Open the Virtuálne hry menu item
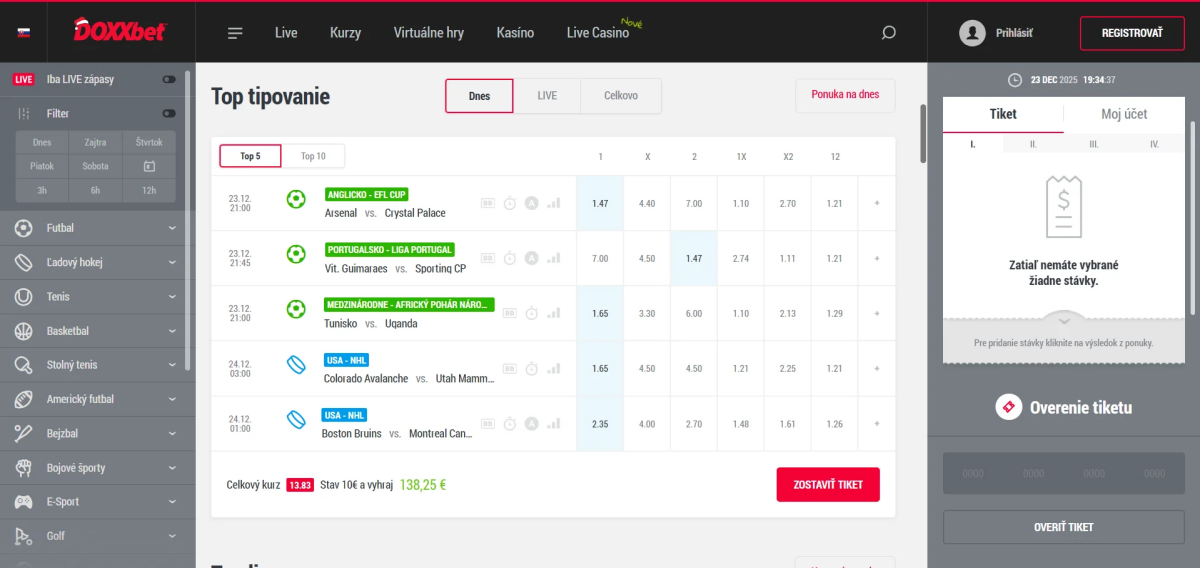This screenshot has height=568, width=1200. (x=429, y=33)
